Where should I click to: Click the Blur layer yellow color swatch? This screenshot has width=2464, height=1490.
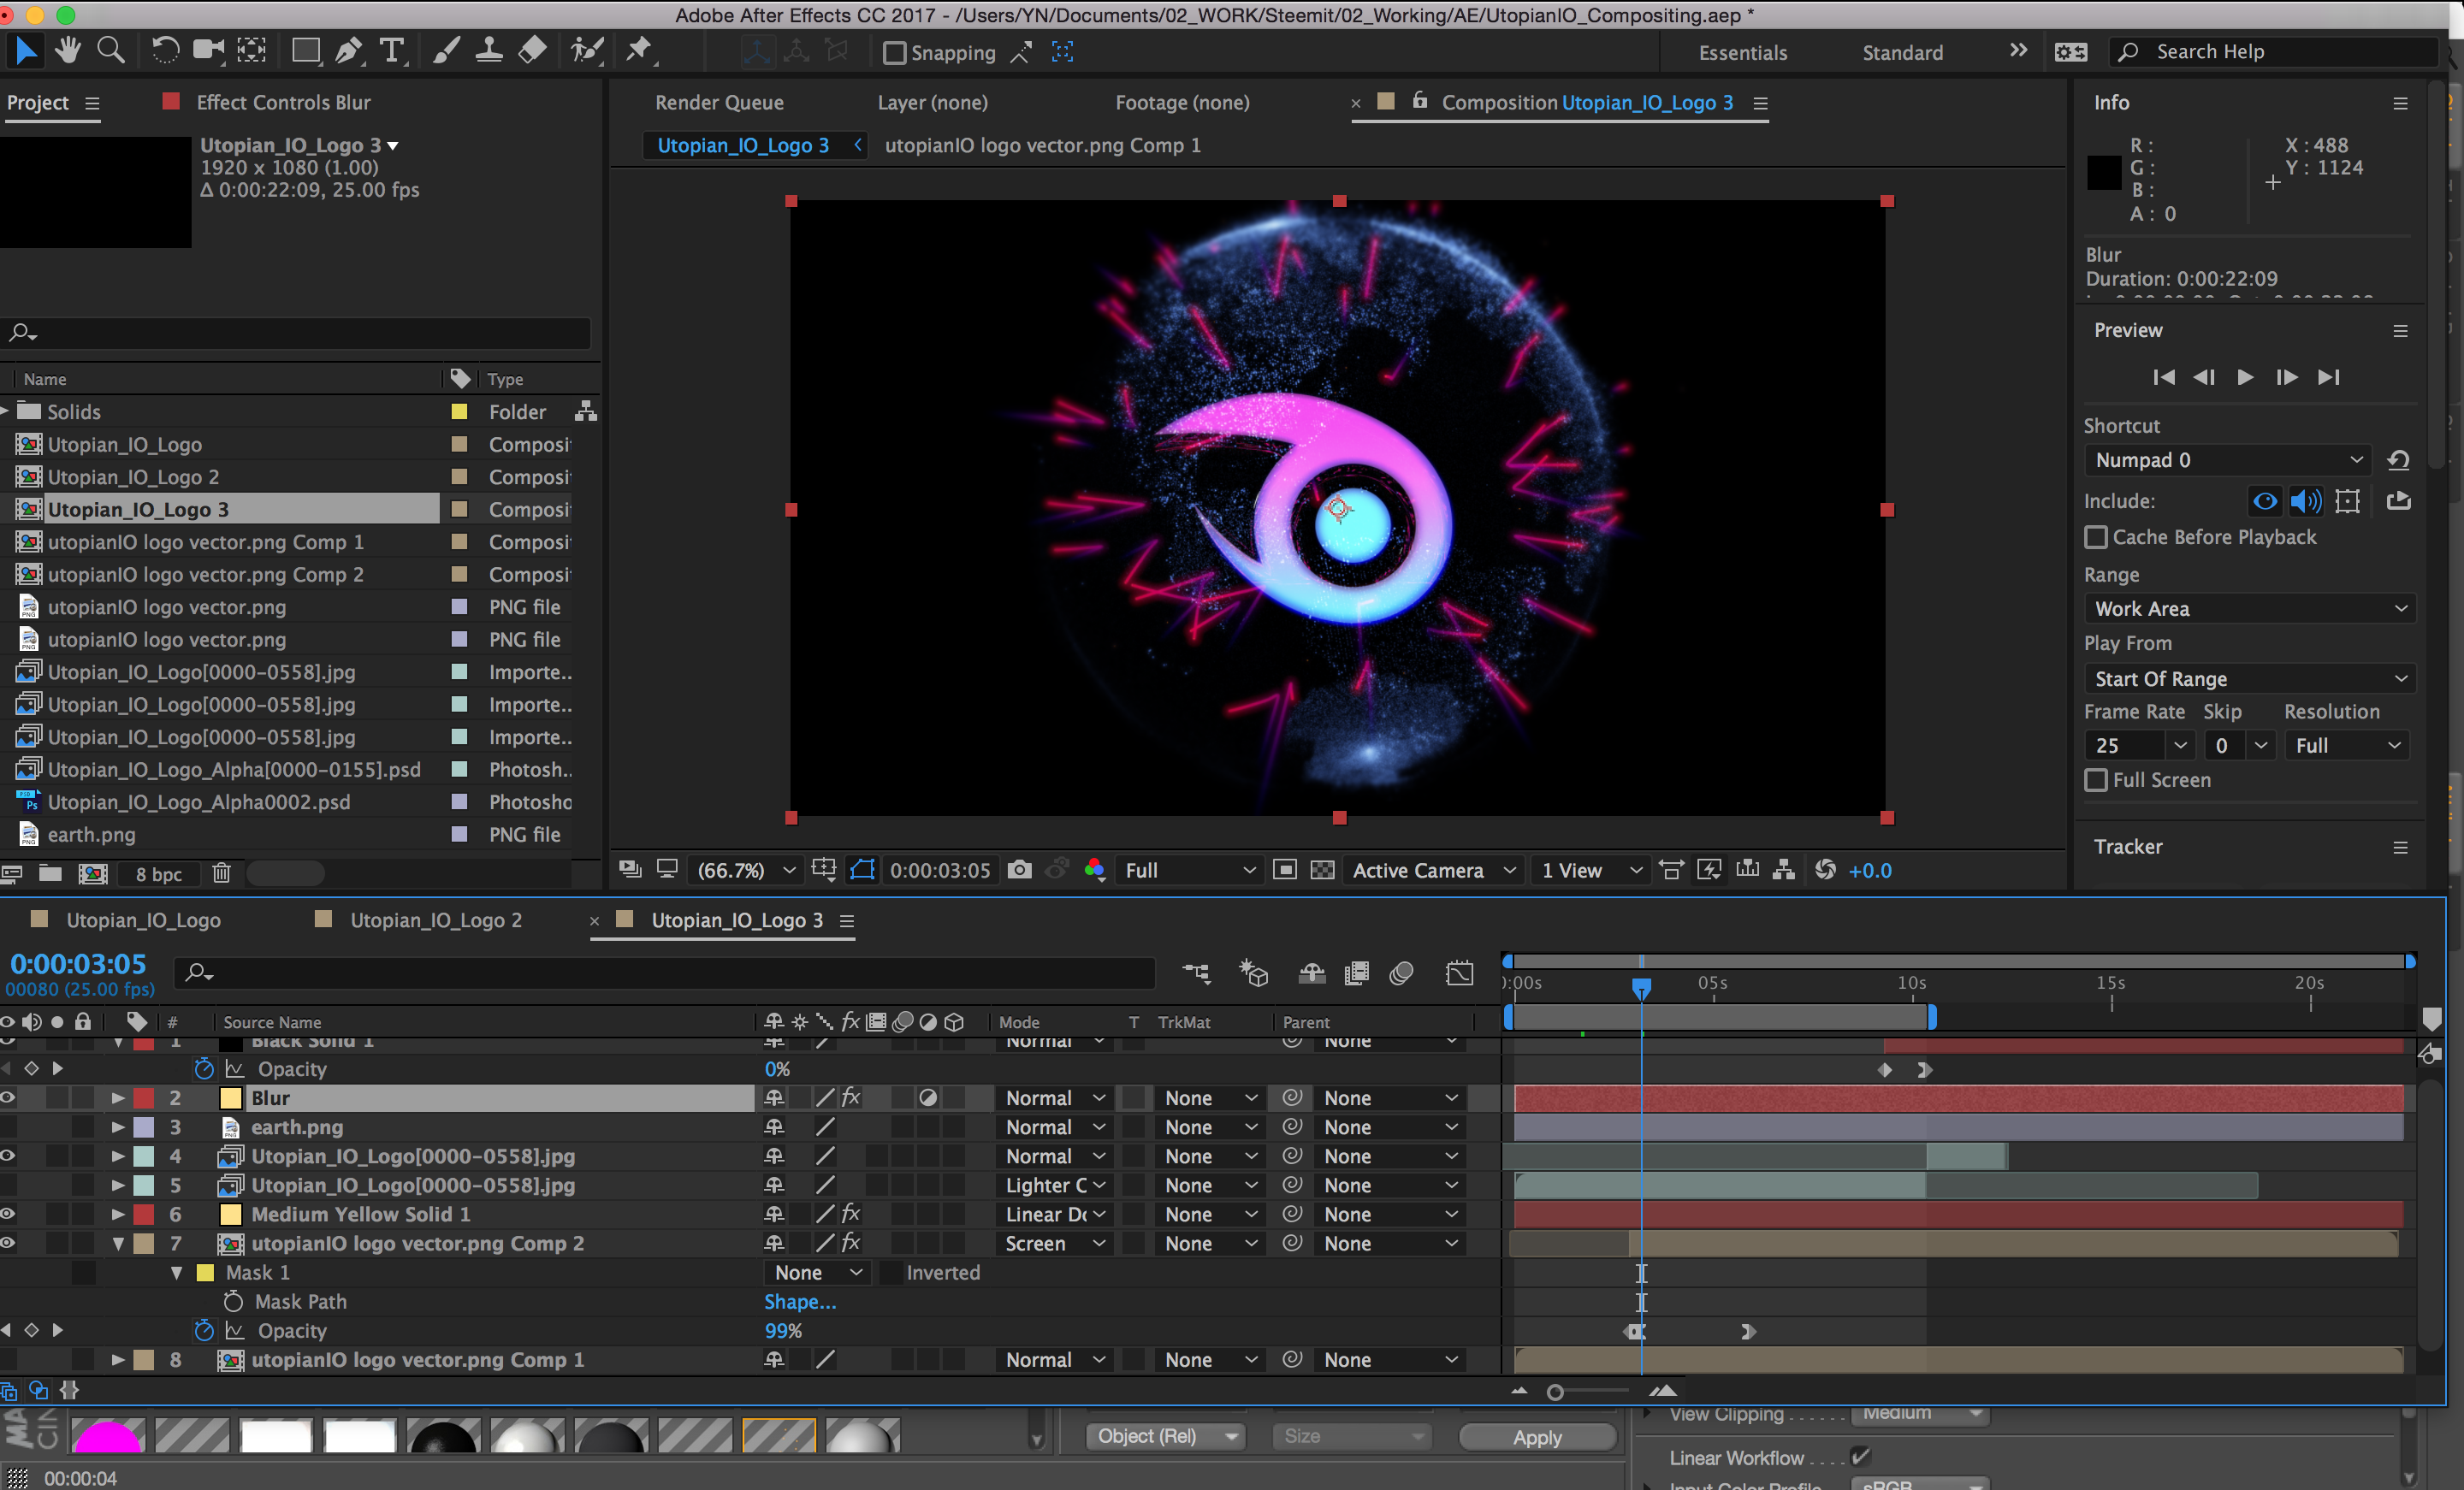pyautogui.click(x=231, y=1098)
